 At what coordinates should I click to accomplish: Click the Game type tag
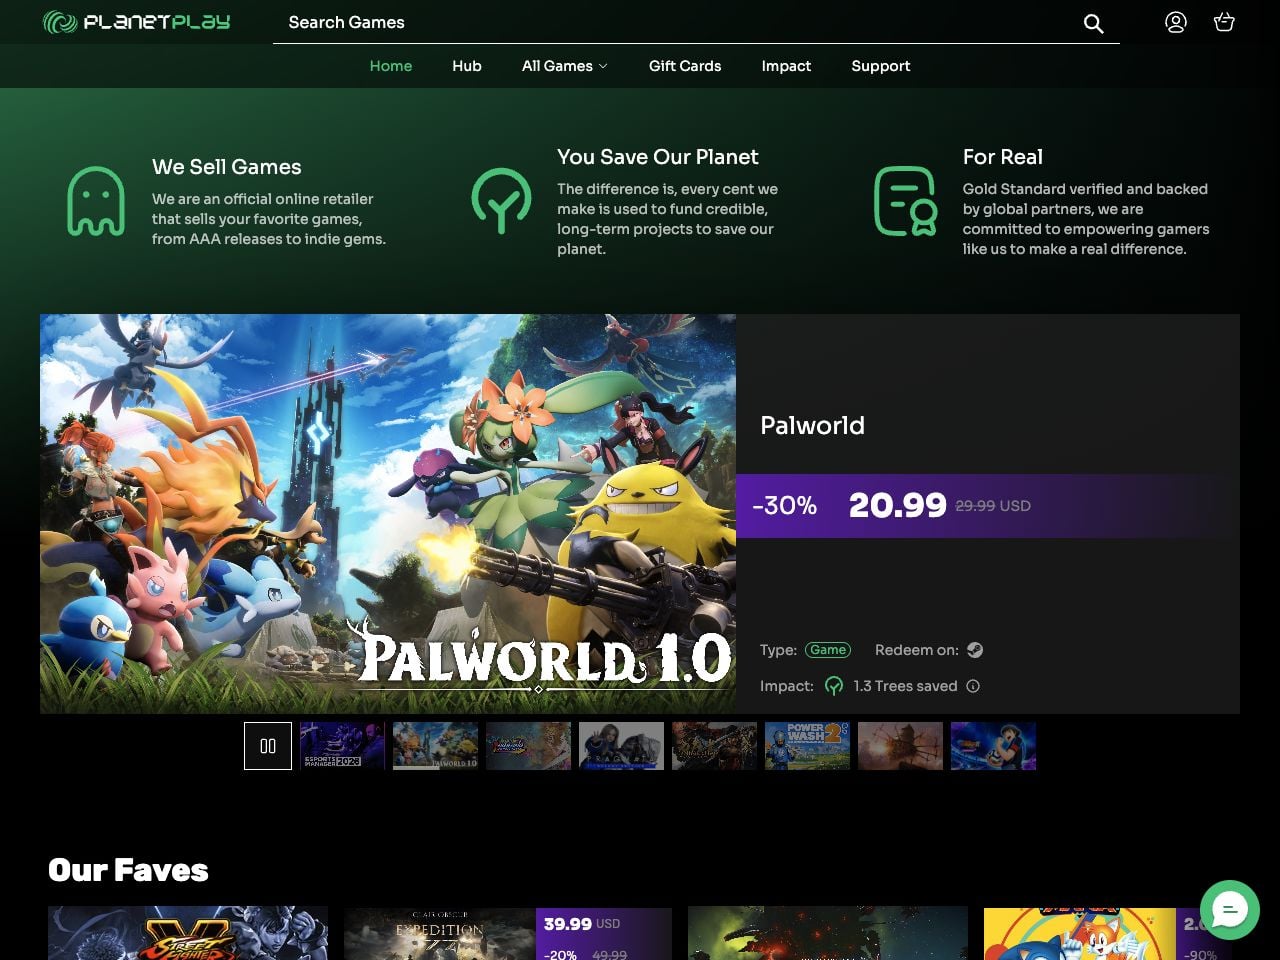pyautogui.click(x=828, y=650)
